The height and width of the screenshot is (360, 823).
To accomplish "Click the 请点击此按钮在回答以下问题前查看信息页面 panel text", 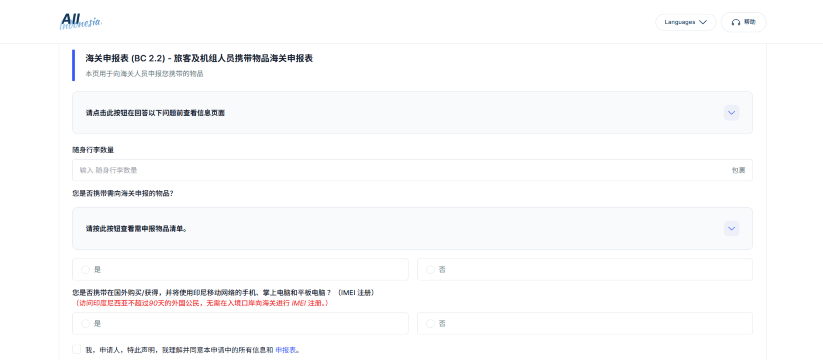I will point(155,113).
